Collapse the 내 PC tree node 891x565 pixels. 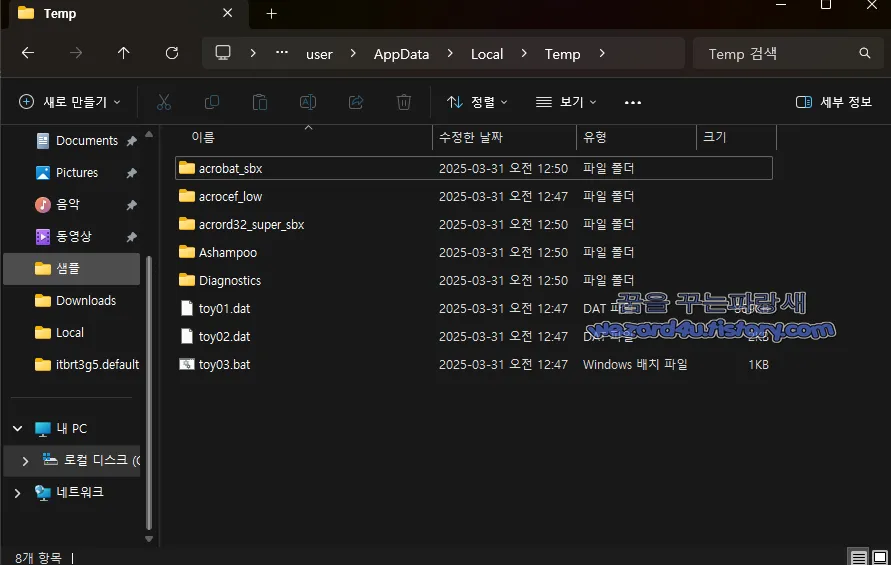click(18, 428)
